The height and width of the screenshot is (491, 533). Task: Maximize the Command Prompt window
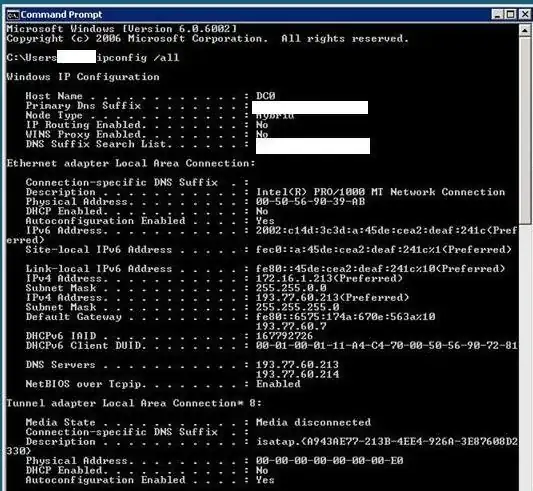pyautogui.click(x=510, y=14)
